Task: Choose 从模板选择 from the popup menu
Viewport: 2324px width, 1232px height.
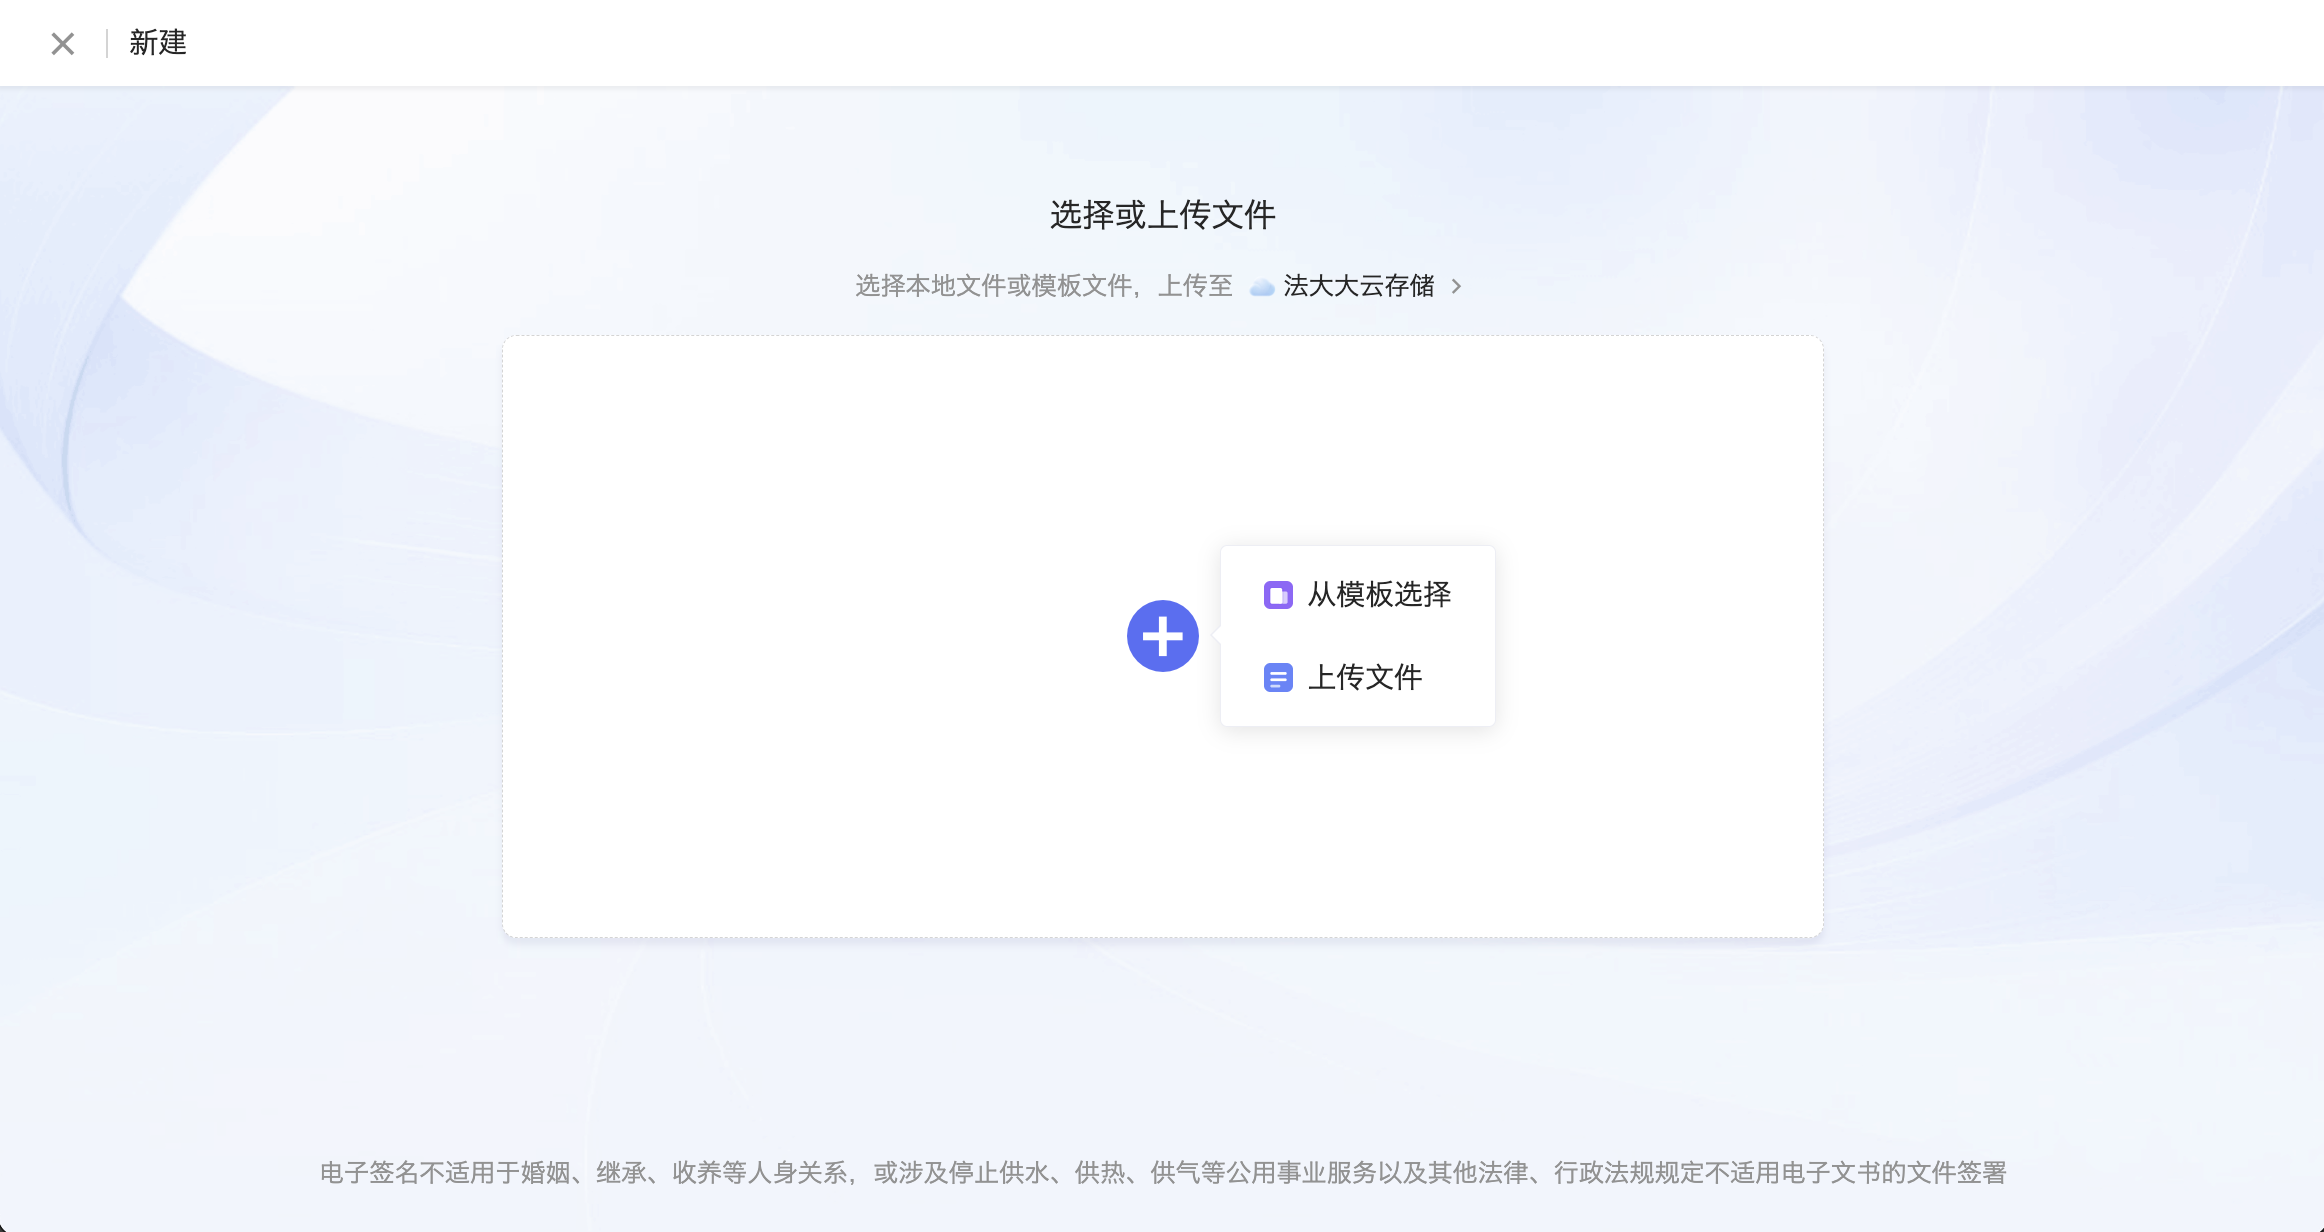Action: pyautogui.click(x=1378, y=595)
